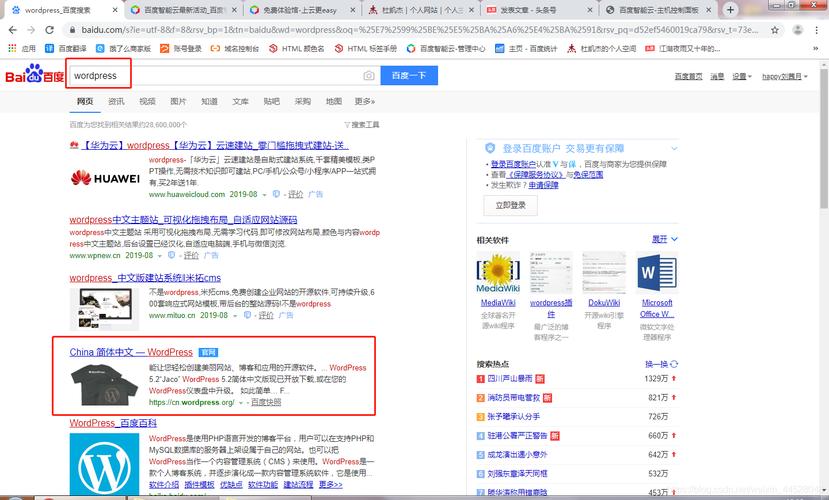Open a new browser tab with plus

tap(730, 10)
